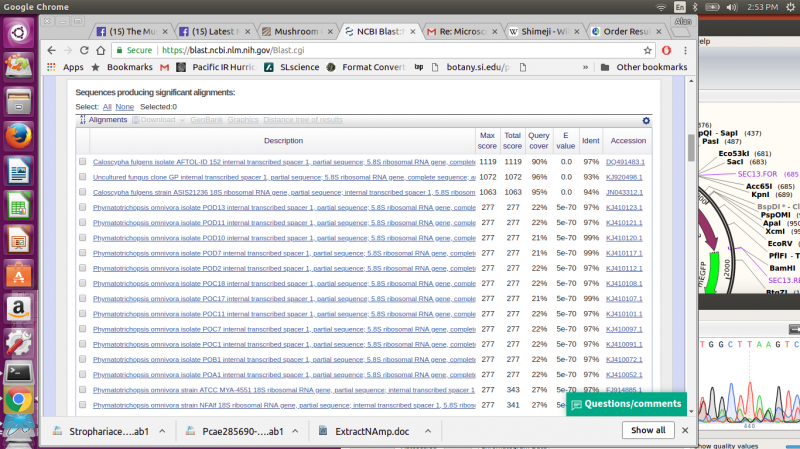Expand the Alignments section header
This screenshot has height=449, width=800.
(x=104, y=120)
